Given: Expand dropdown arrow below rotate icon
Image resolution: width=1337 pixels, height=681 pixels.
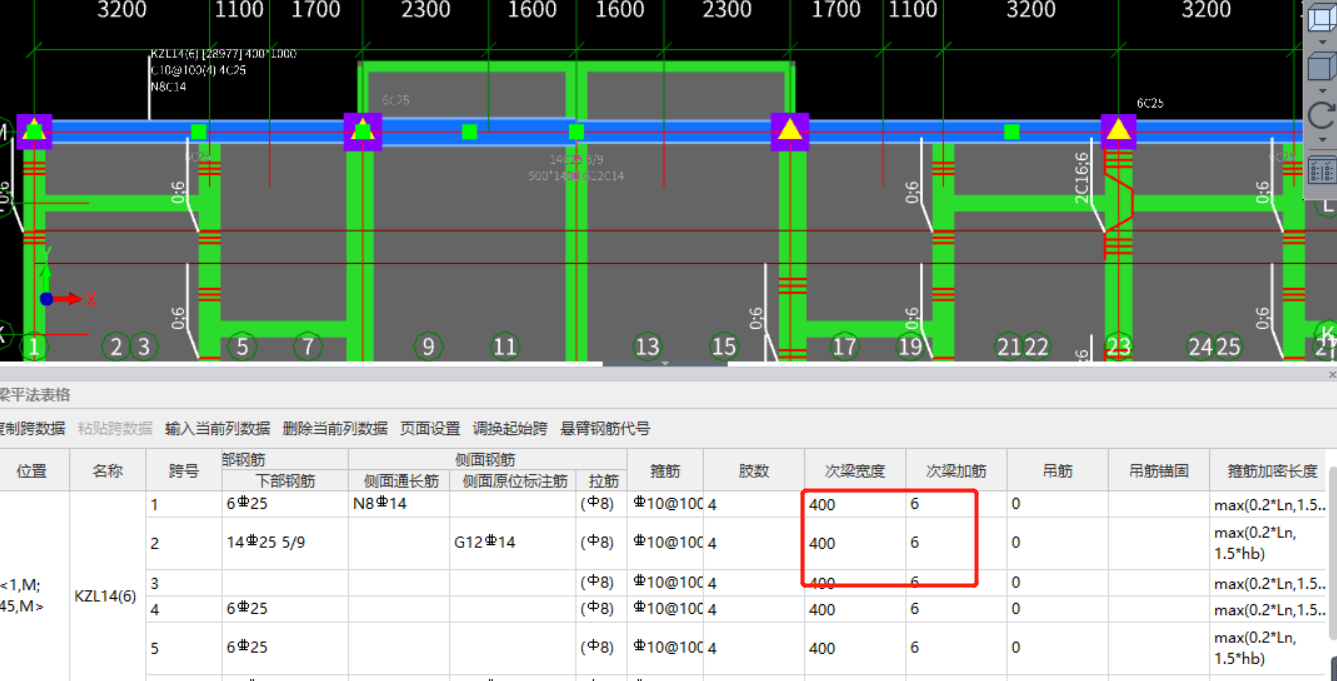Looking at the screenshot, I should 1322,142.
